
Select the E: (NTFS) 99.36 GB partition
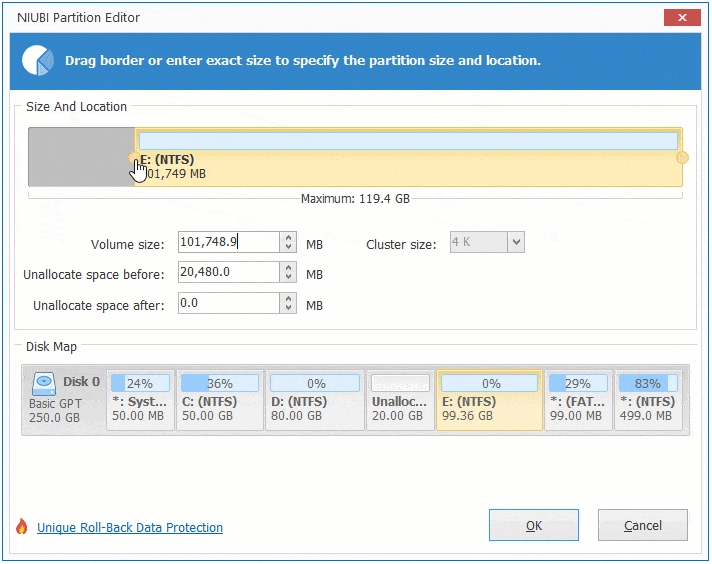[489, 400]
